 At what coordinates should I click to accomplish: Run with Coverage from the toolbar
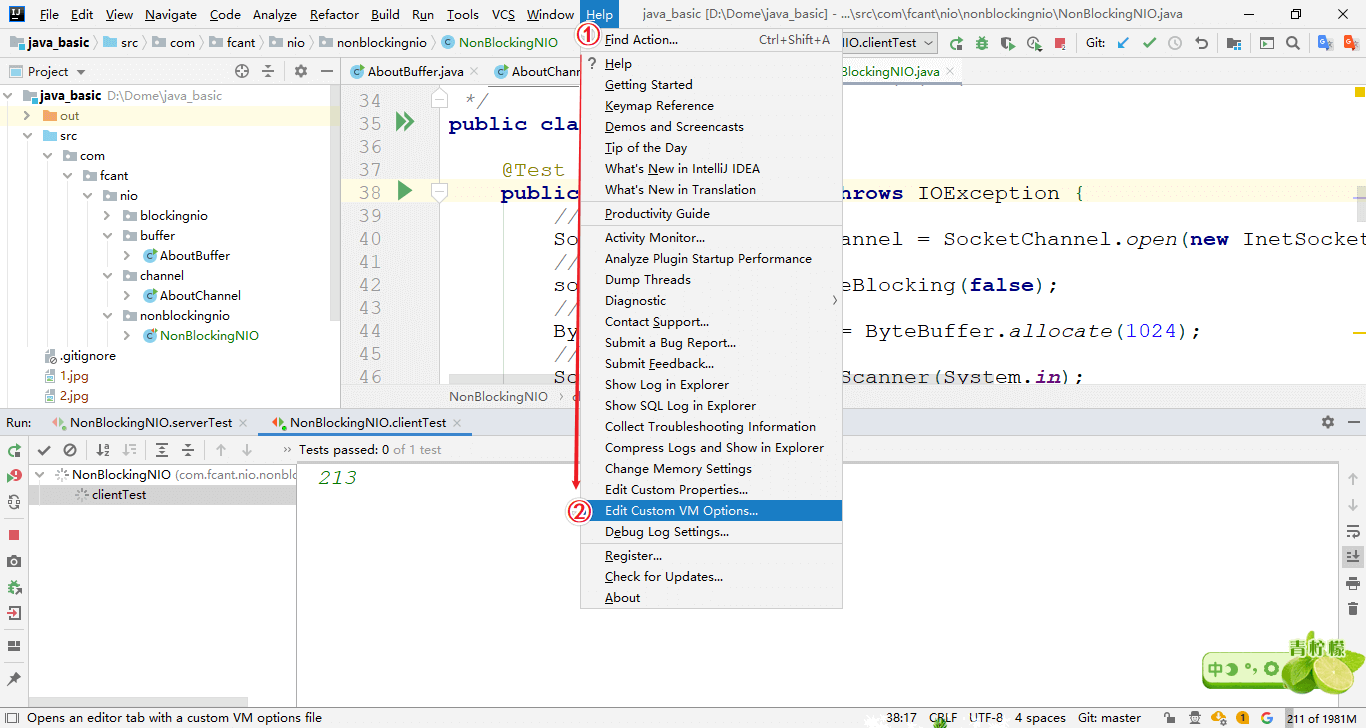coord(1008,43)
